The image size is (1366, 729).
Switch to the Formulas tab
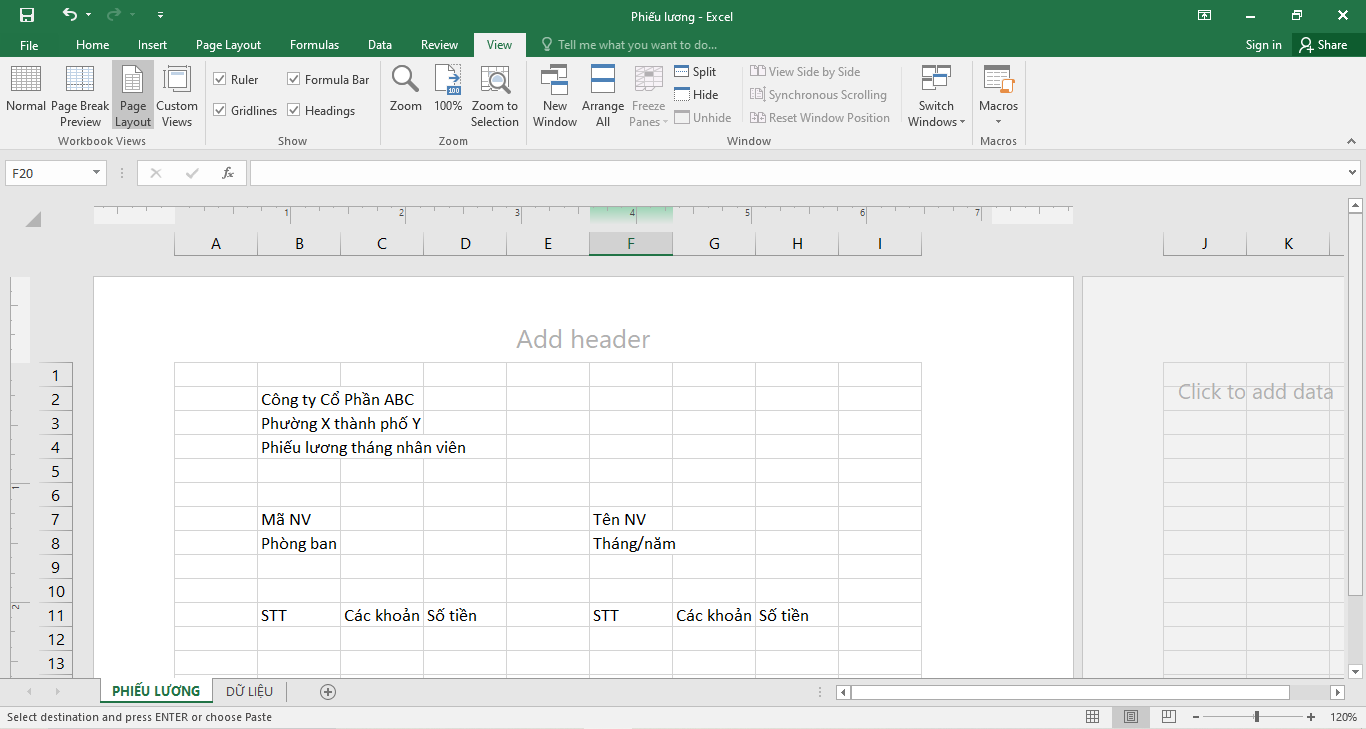[x=314, y=45]
